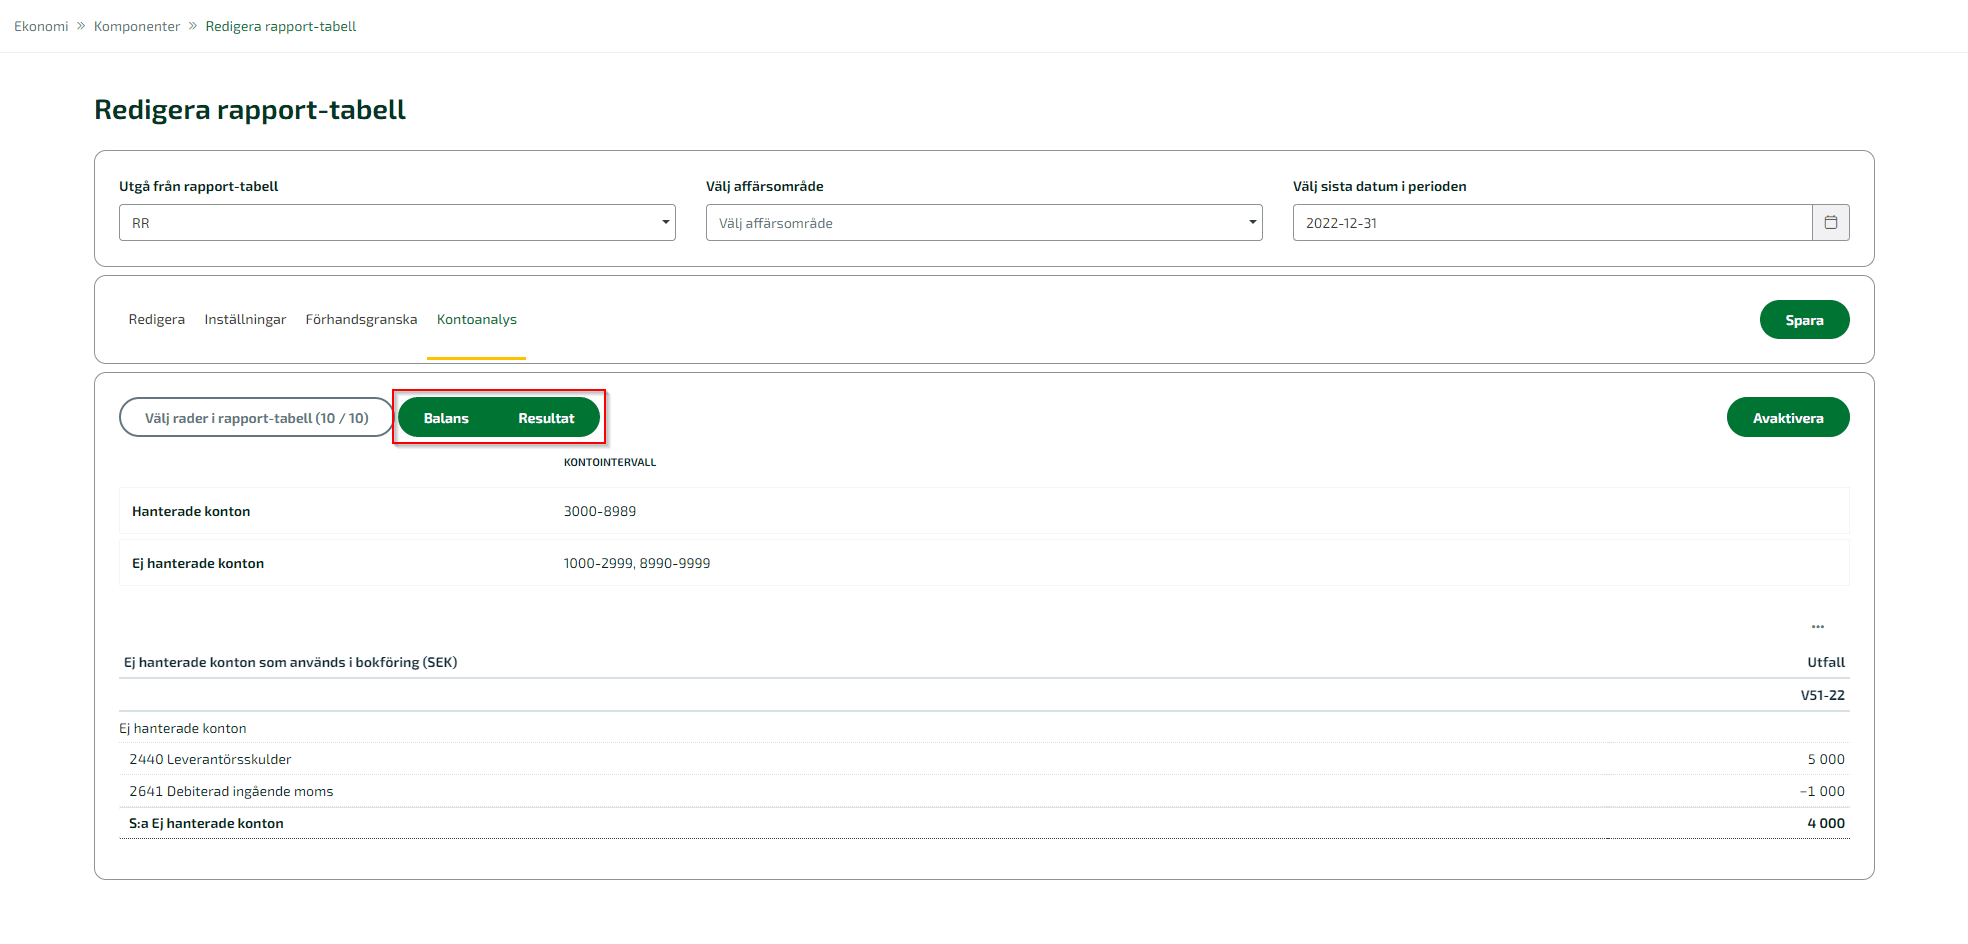Viewport: 1968px width, 944px height.
Task: Open the three-dots options menu above Utfall
Action: 1817,627
